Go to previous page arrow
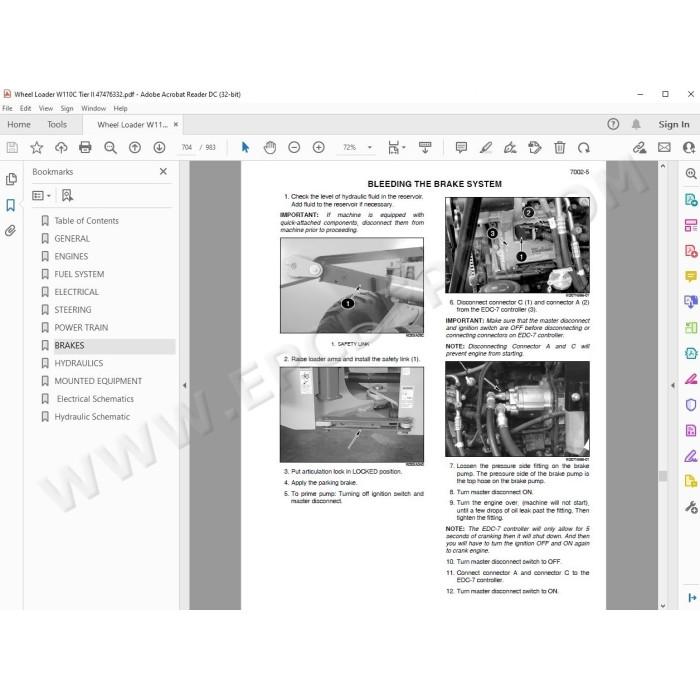This screenshot has width=700, height=700. pos(135,147)
